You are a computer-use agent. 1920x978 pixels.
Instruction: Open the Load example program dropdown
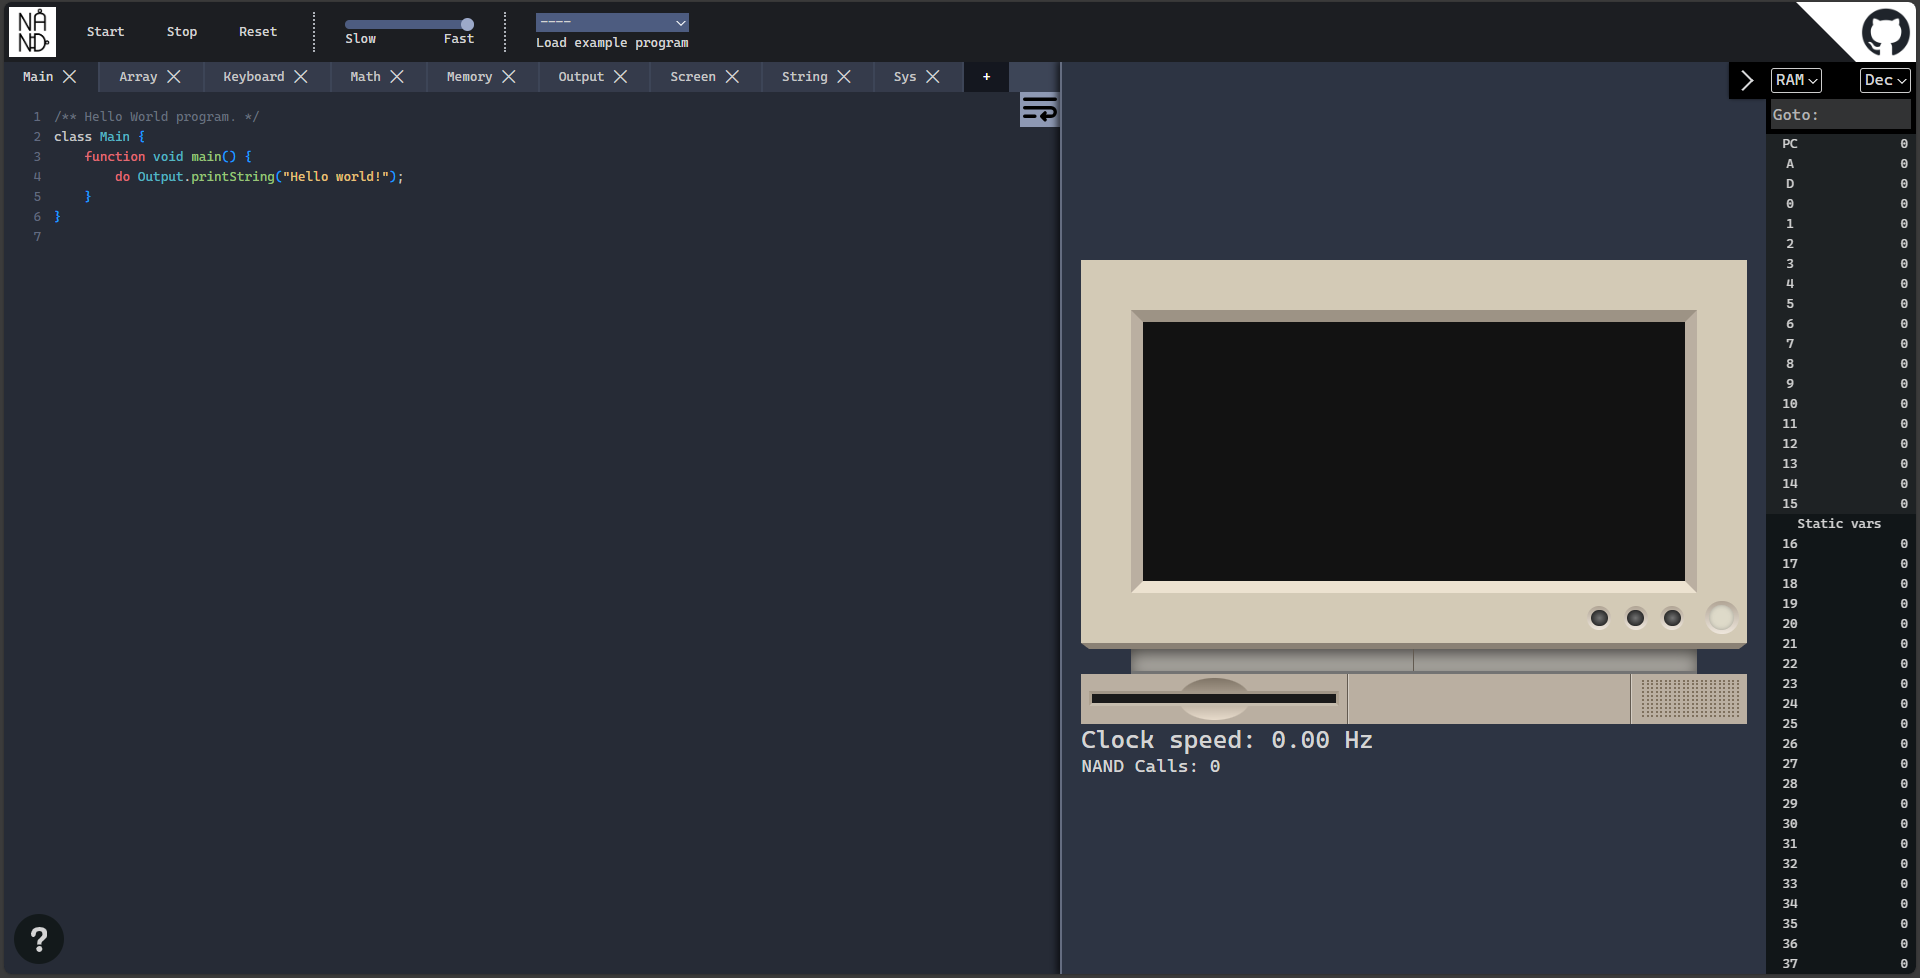click(612, 22)
